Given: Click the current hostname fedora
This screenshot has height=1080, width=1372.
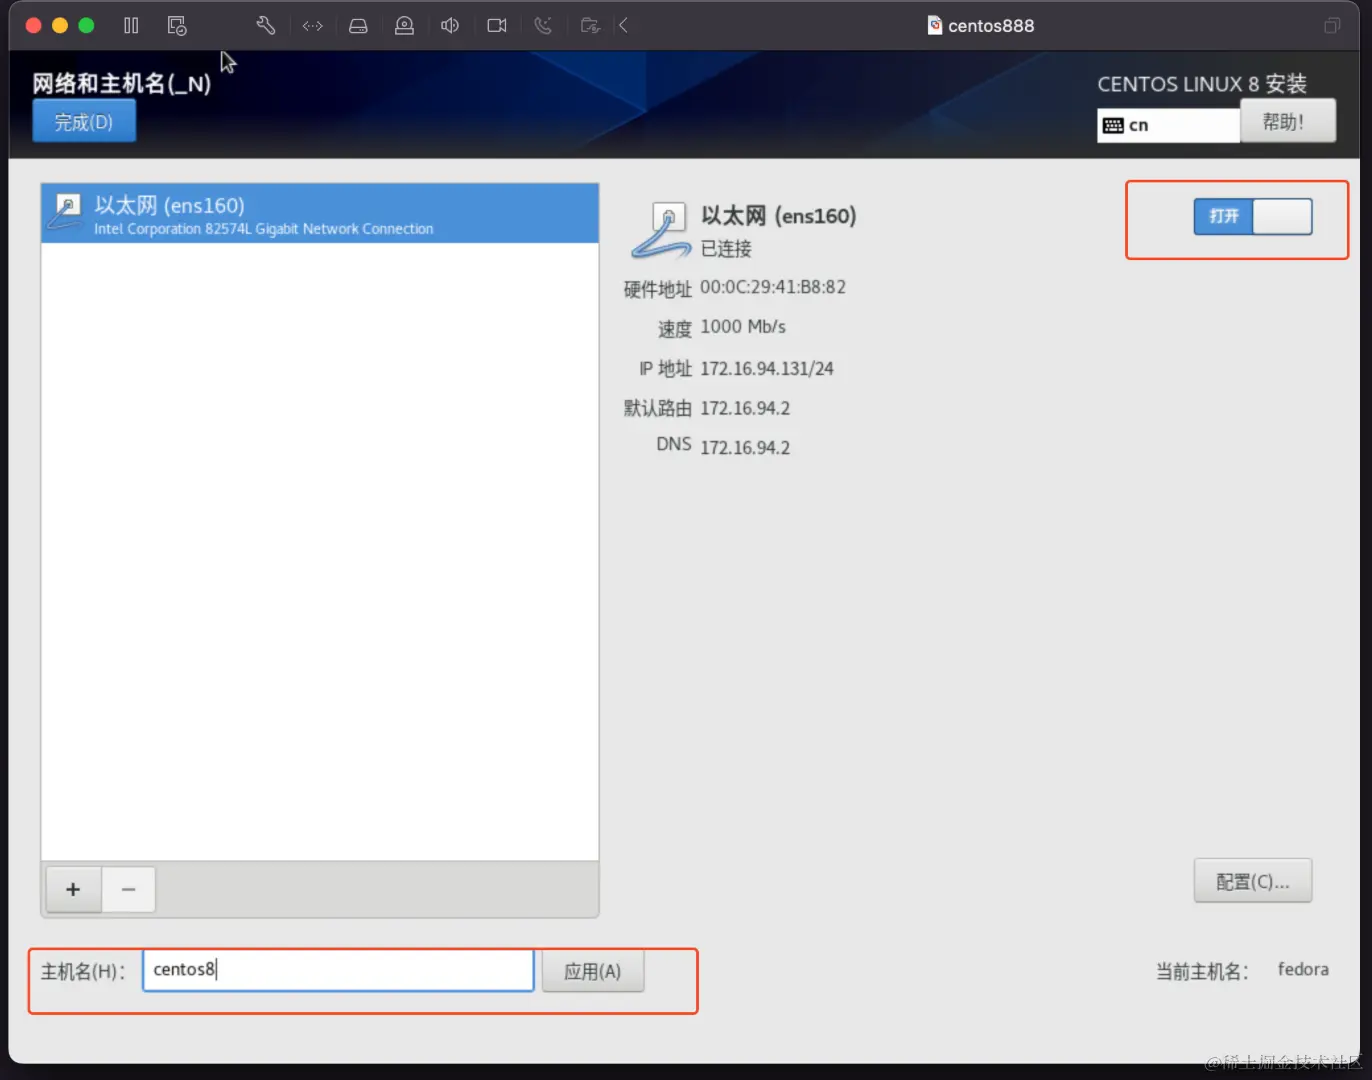Looking at the screenshot, I should click(x=1303, y=969).
